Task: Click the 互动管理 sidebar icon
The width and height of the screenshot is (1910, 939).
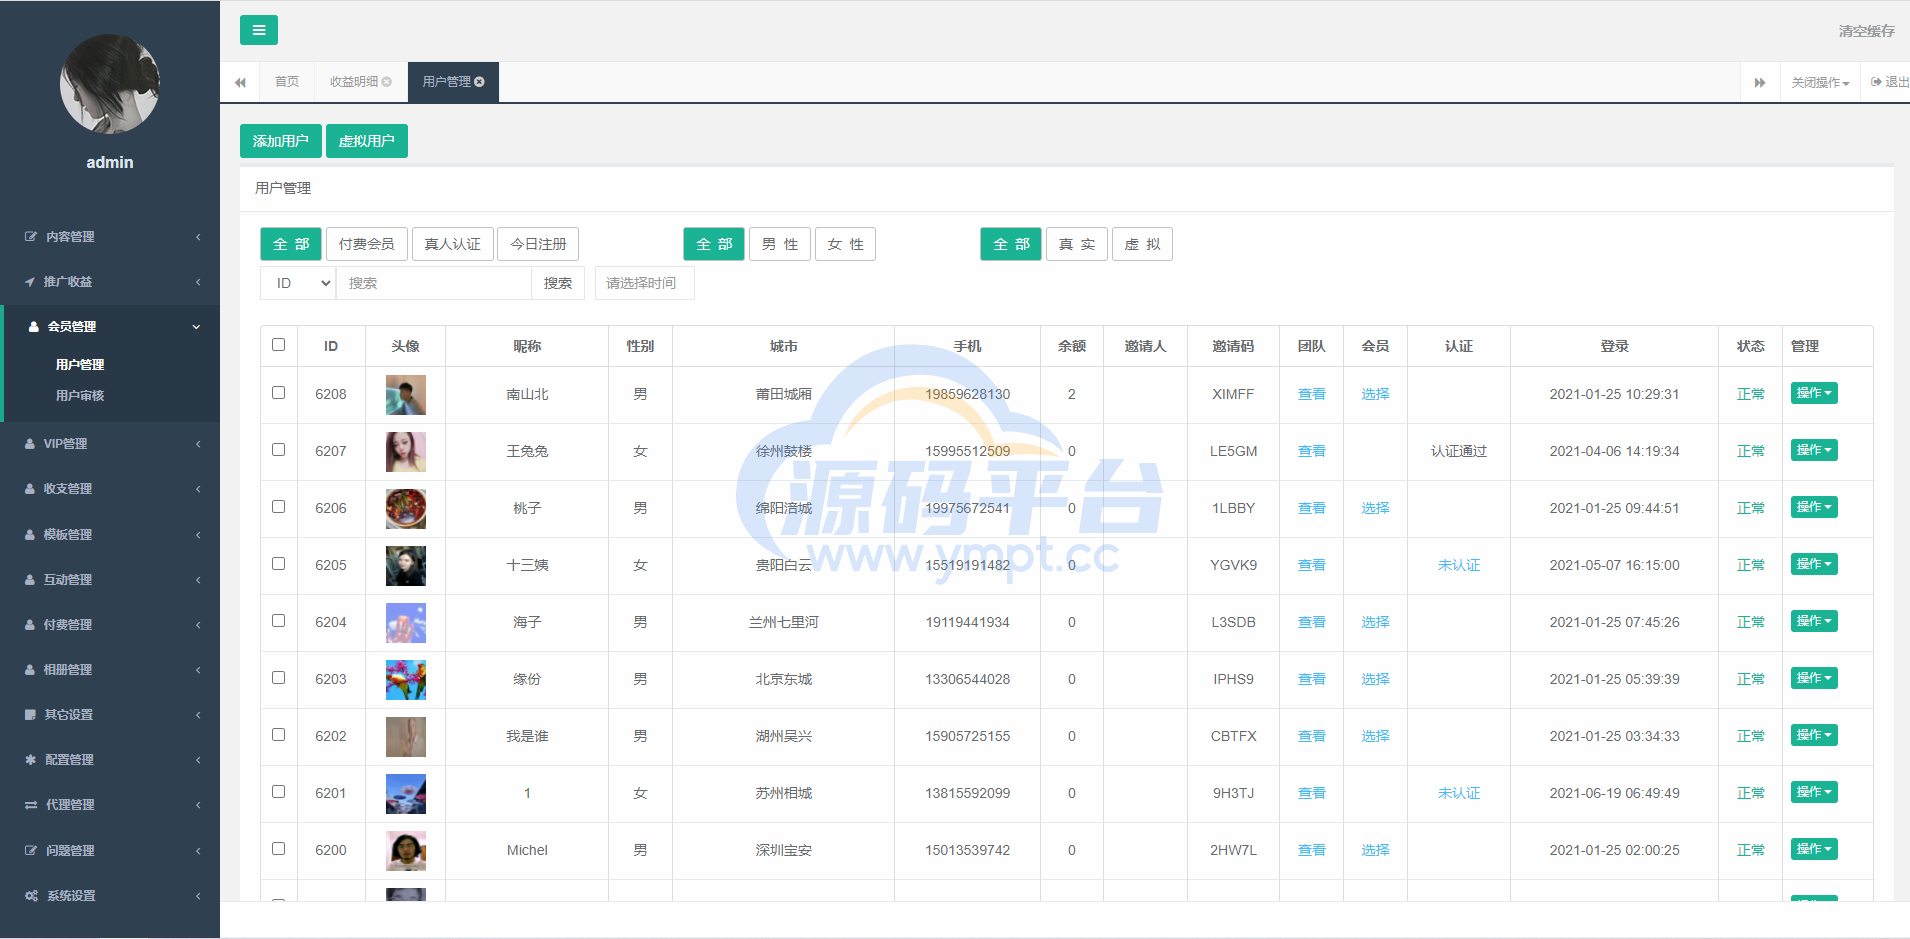Action: [30, 580]
